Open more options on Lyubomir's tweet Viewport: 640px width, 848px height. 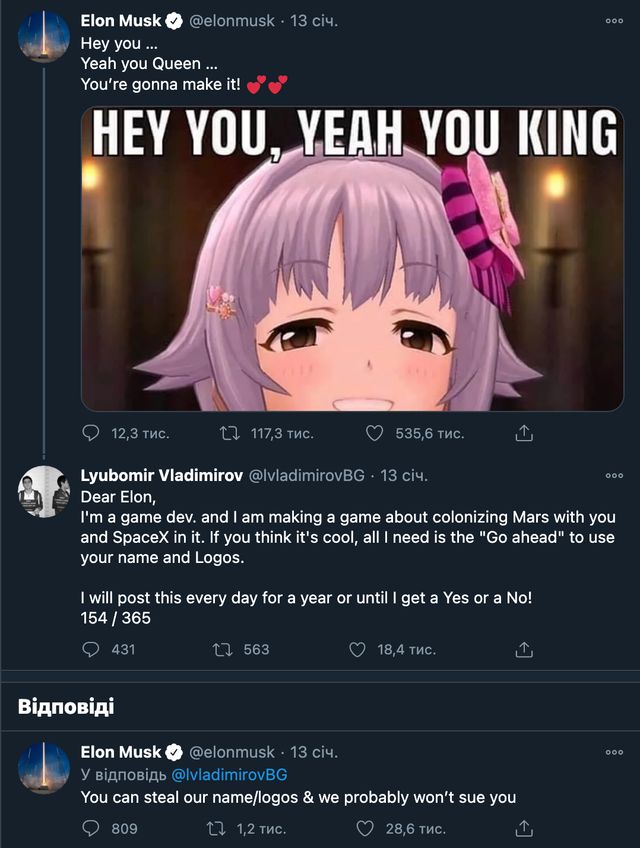614,475
